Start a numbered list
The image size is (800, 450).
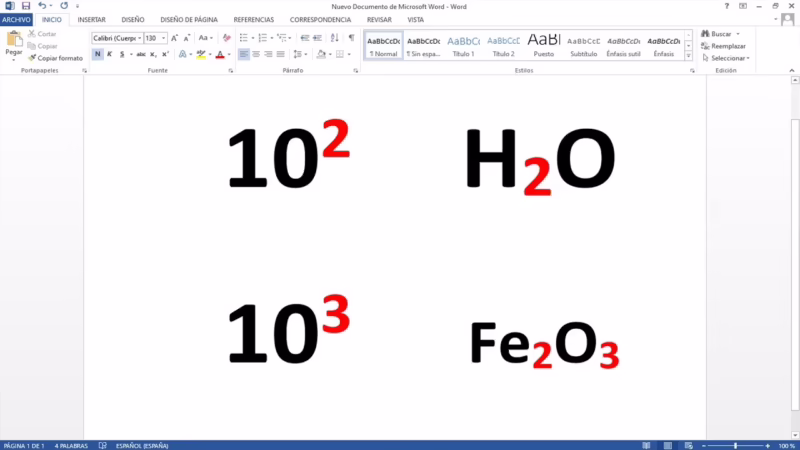point(263,38)
